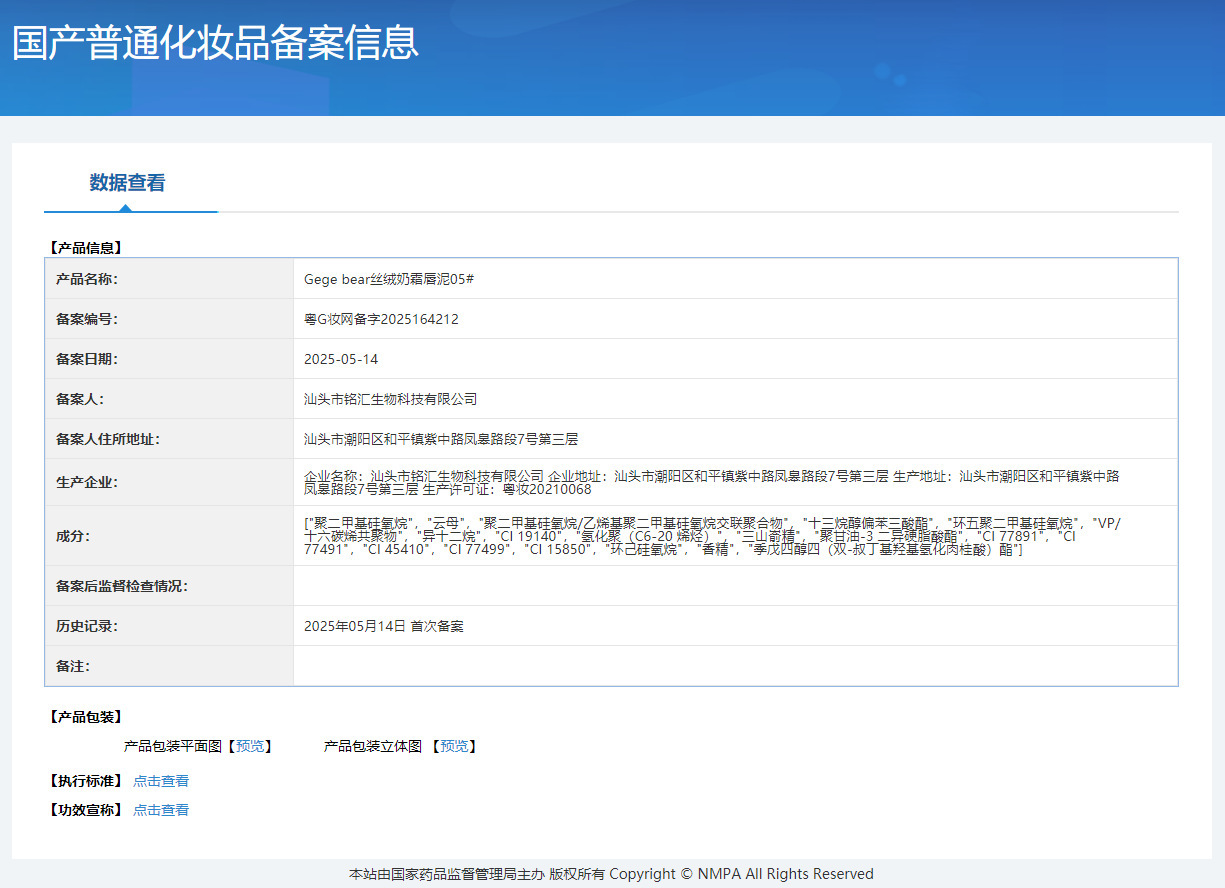Preview the 产品包装立体图 image
The height and width of the screenshot is (888, 1225).
tap(454, 746)
